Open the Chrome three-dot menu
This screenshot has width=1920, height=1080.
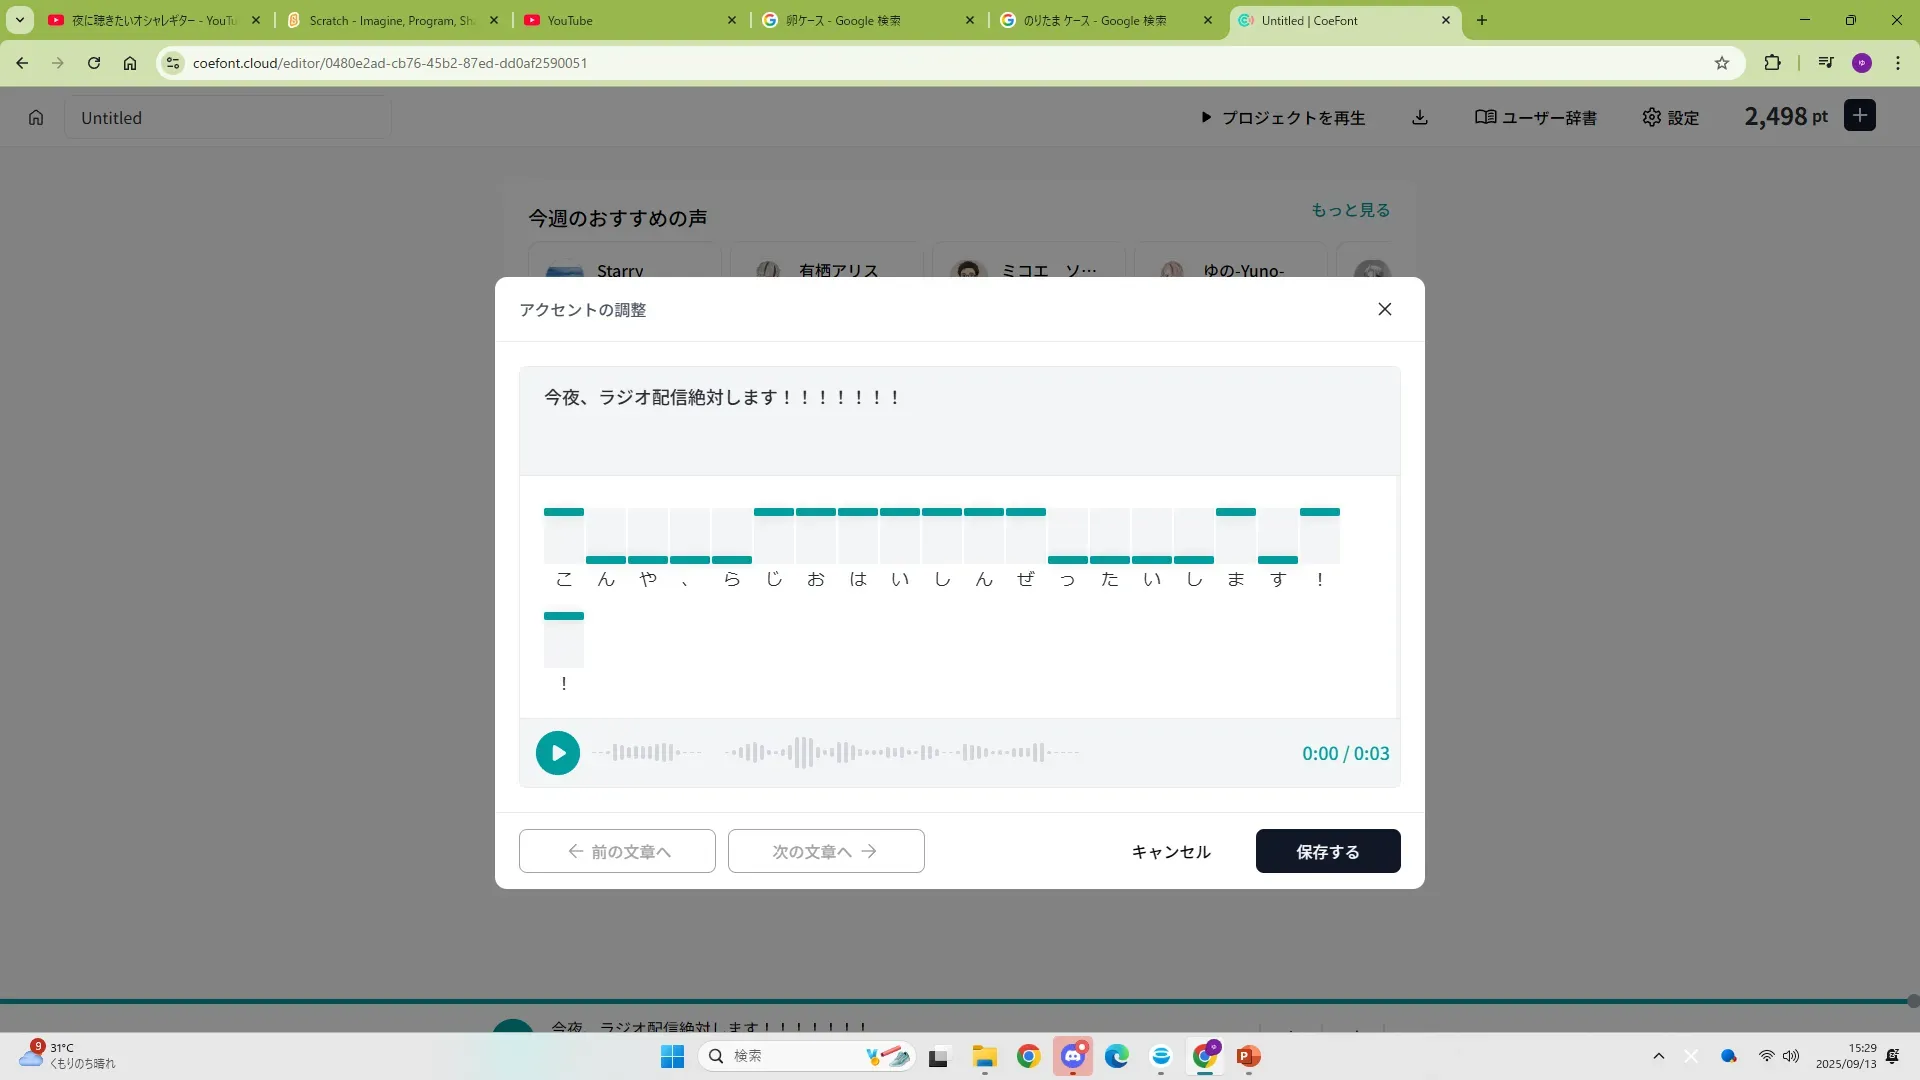[x=1897, y=63]
